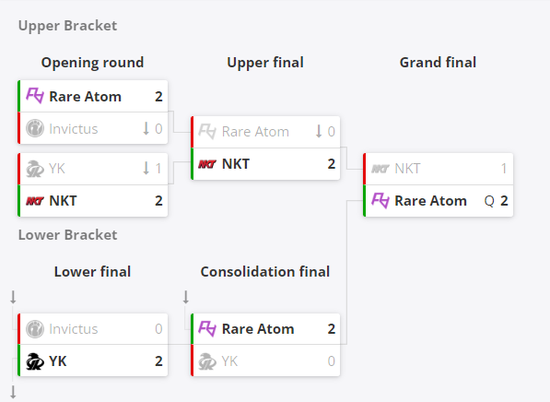
Task: Click YK logo in opening round match
Action: coord(35,168)
